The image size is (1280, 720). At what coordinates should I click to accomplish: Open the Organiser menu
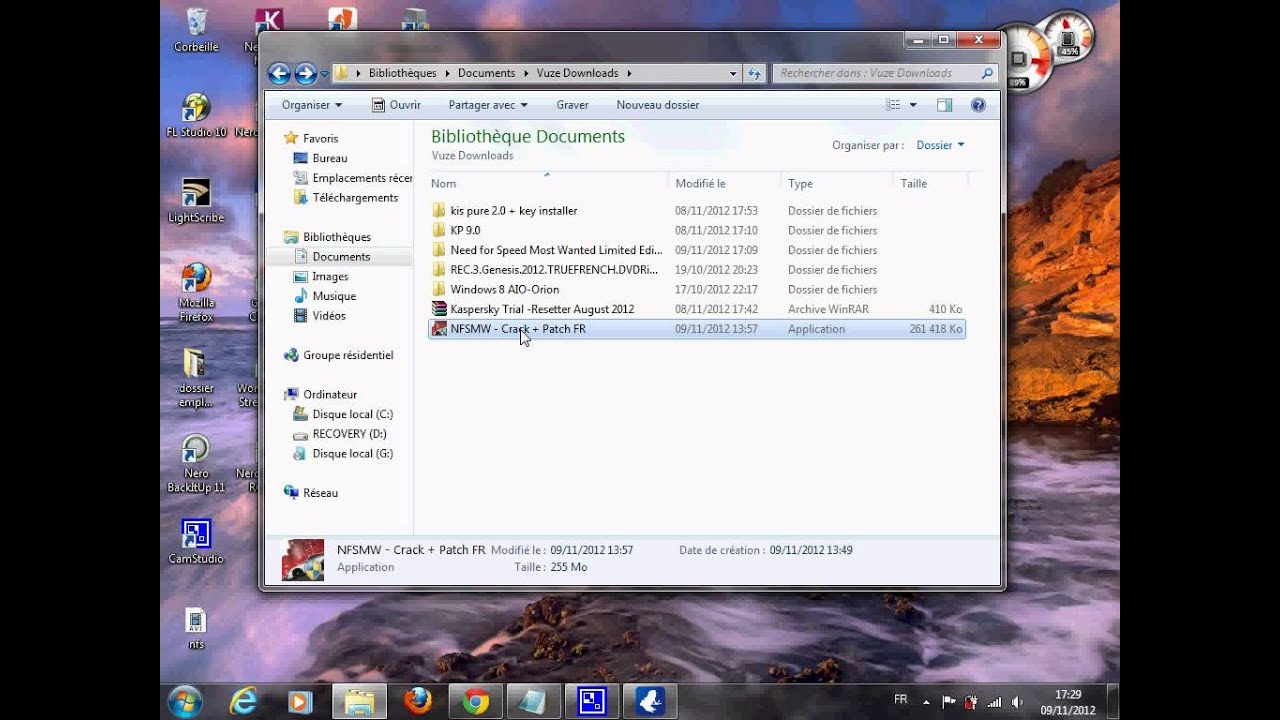coord(311,105)
